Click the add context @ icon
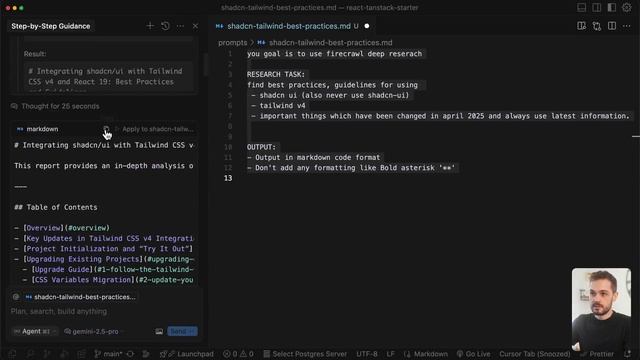The width and height of the screenshot is (640, 360). [16, 297]
